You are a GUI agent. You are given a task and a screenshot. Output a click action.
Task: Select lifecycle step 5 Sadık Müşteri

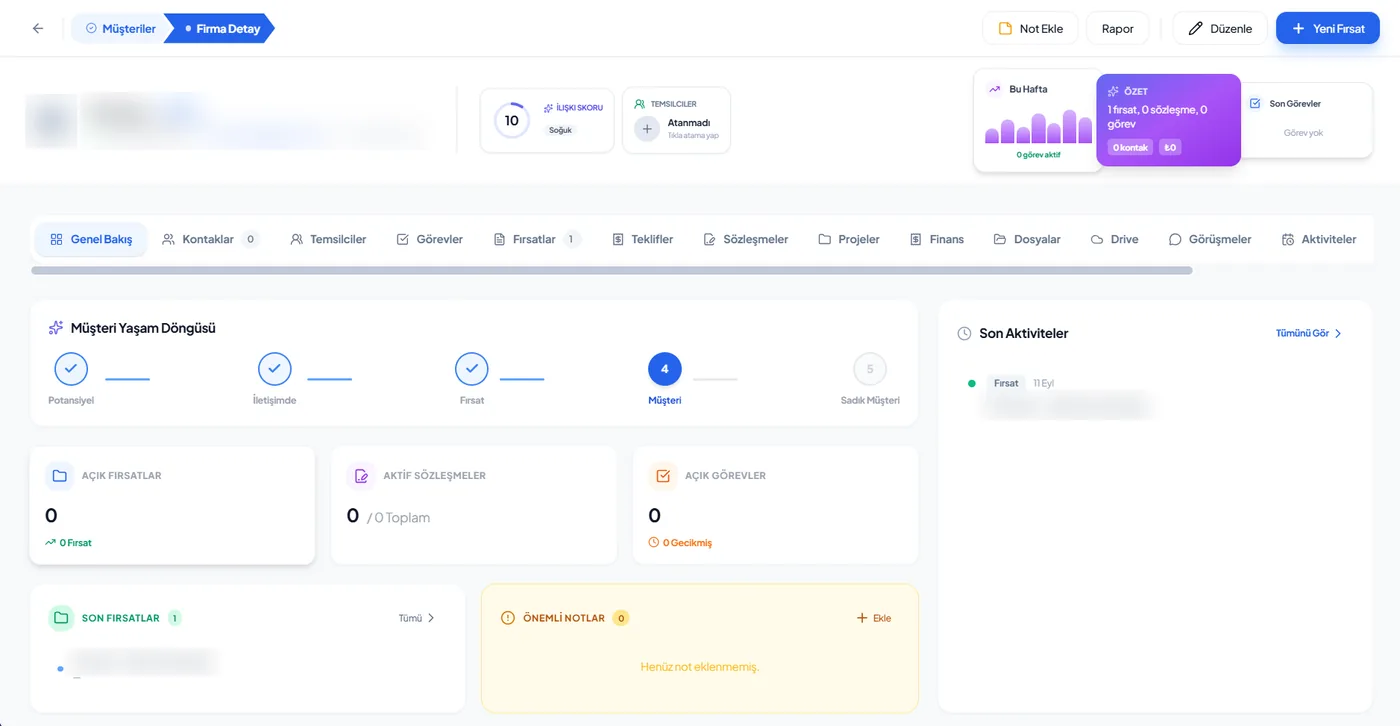[870, 369]
